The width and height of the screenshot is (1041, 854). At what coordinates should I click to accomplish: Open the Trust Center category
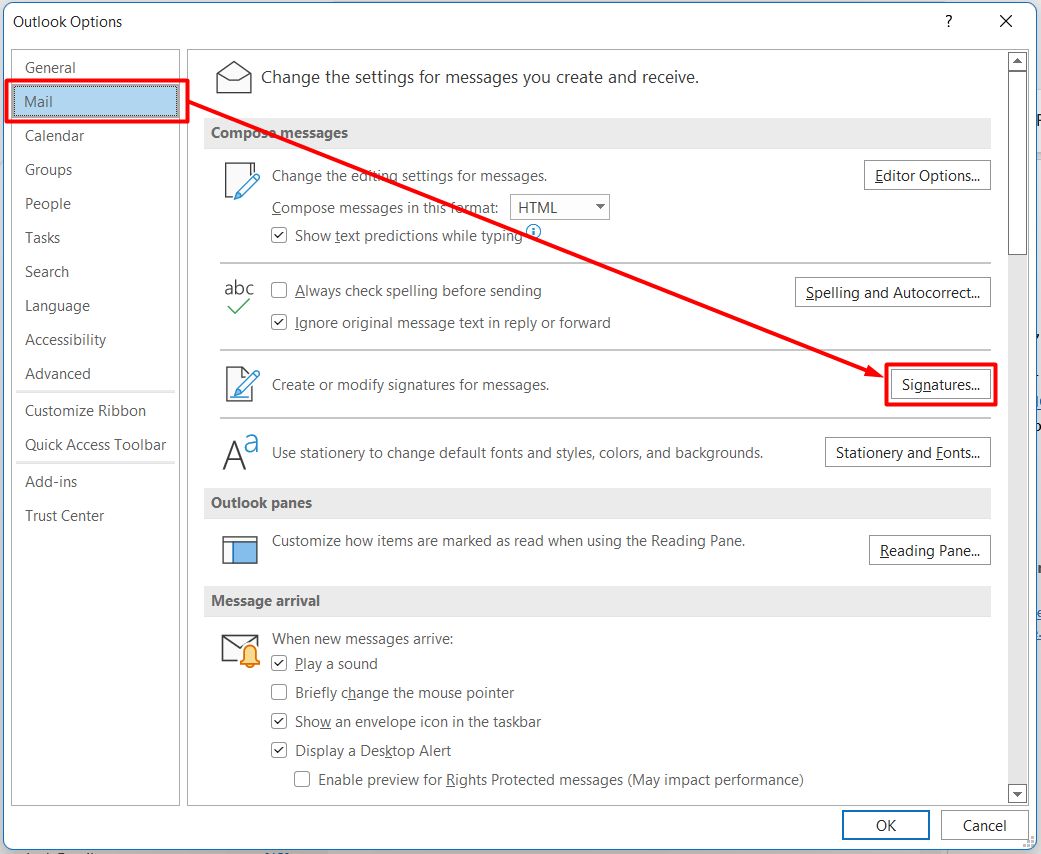click(96, 515)
